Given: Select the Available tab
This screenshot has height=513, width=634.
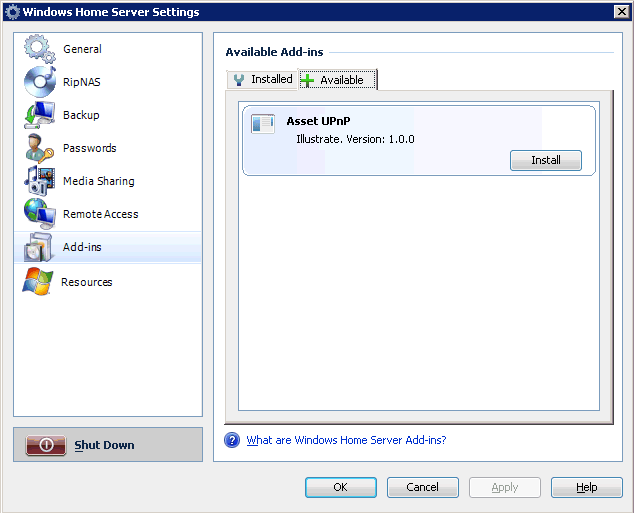Looking at the screenshot, I should pos(338,80).
